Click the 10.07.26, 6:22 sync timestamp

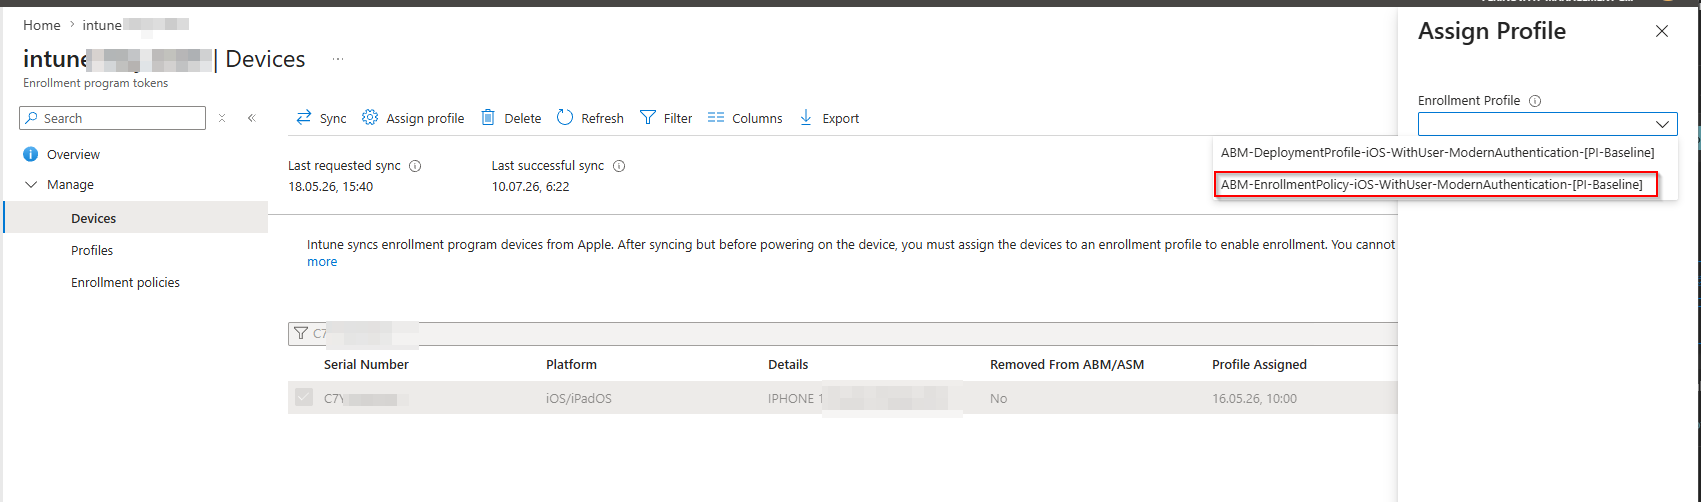(x=530, y=187)
